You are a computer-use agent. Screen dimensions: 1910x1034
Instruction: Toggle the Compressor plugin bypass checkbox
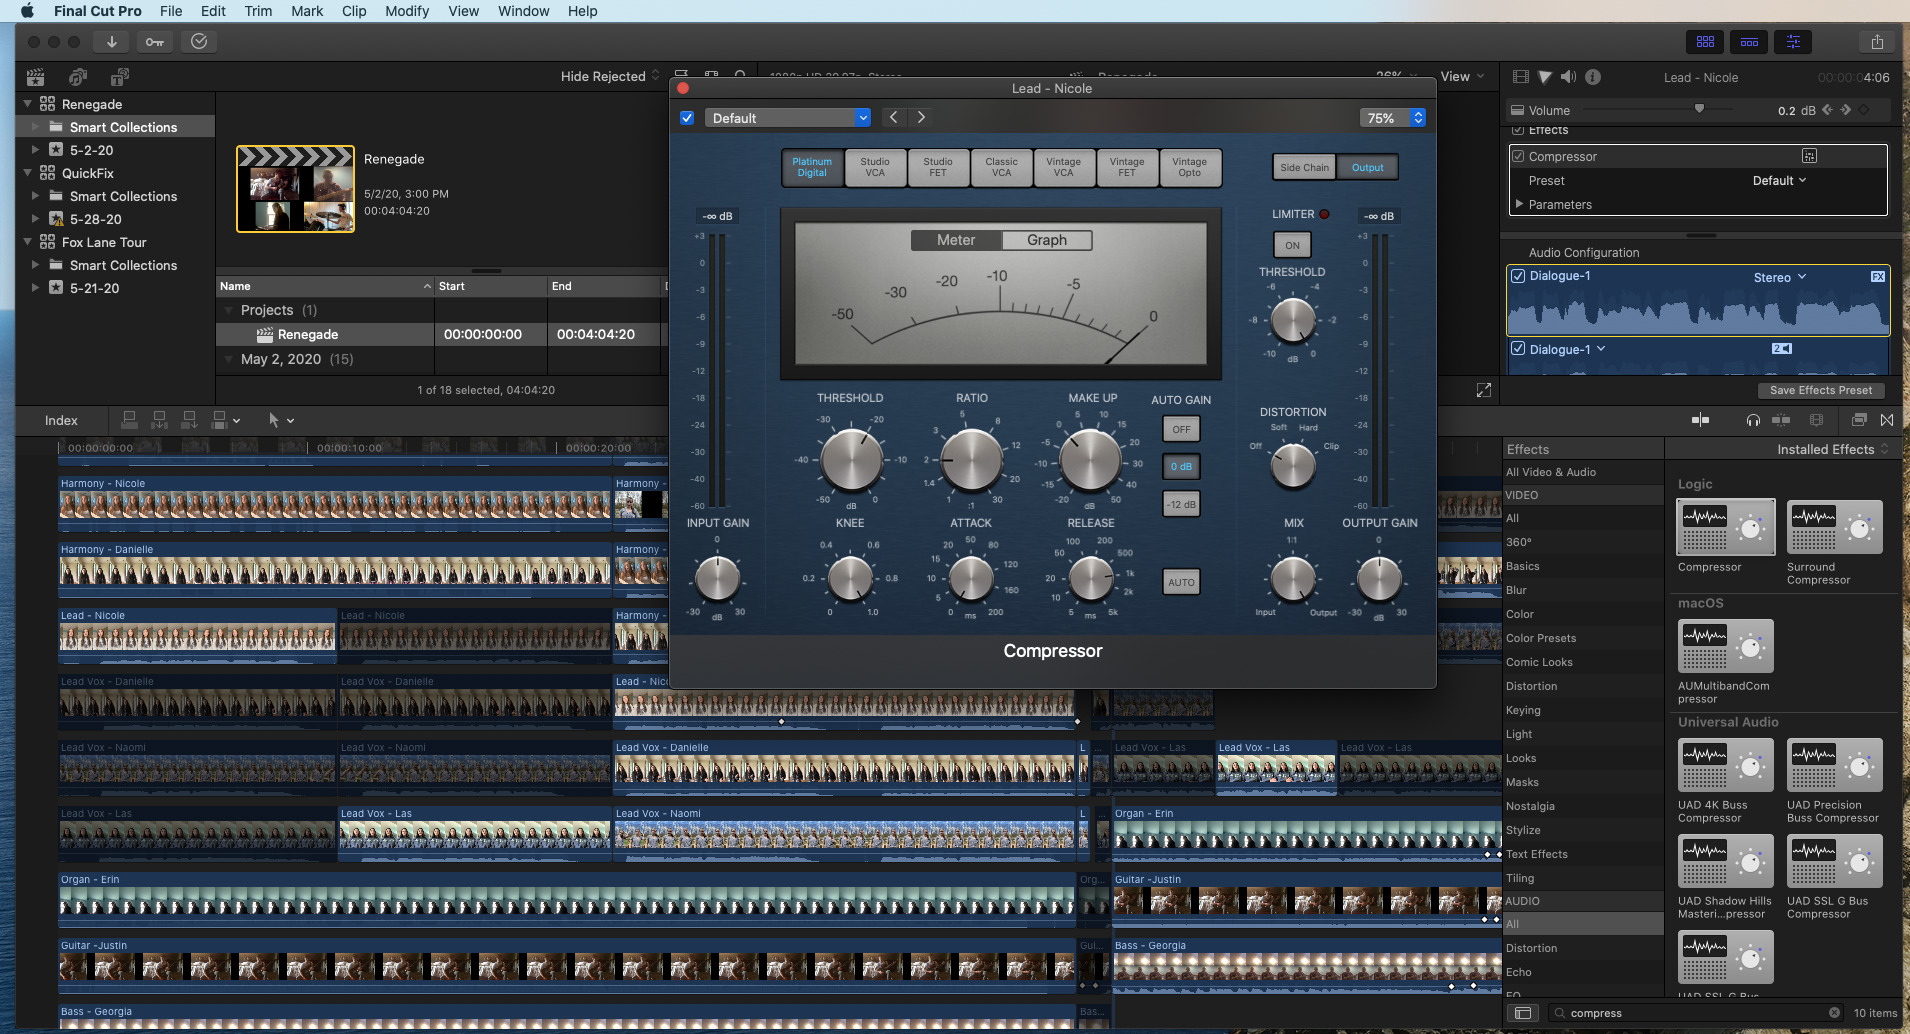[x=687, y=118]
